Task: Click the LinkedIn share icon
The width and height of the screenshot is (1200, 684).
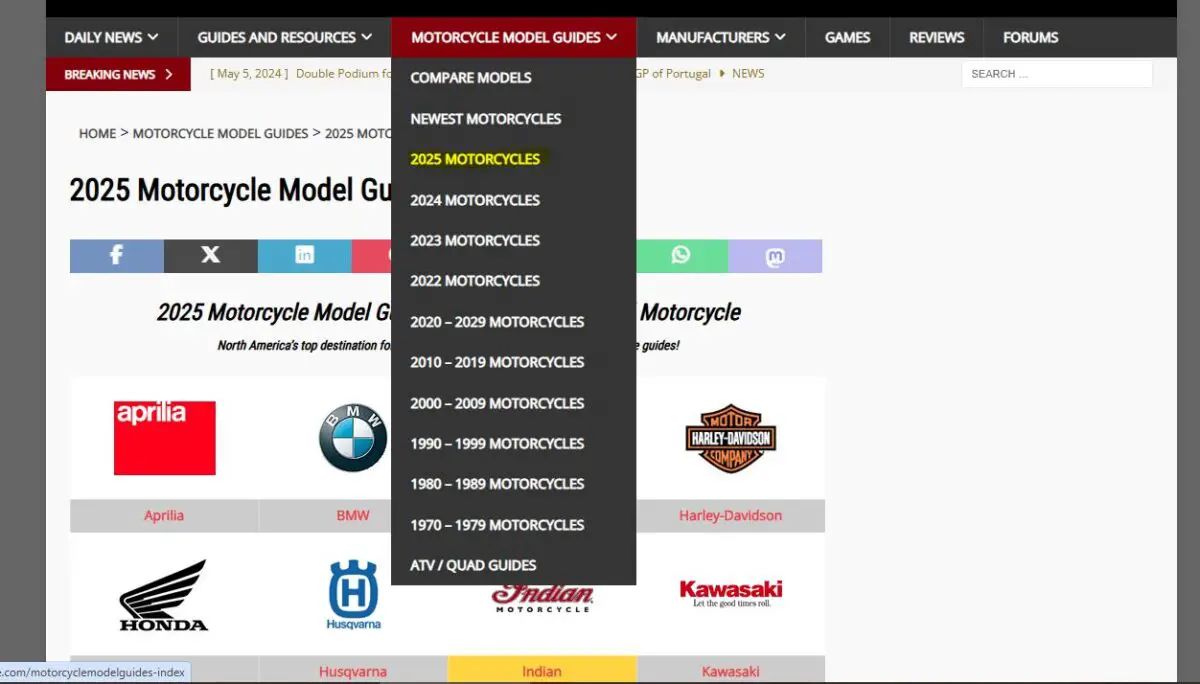Action: coord(304,256)
